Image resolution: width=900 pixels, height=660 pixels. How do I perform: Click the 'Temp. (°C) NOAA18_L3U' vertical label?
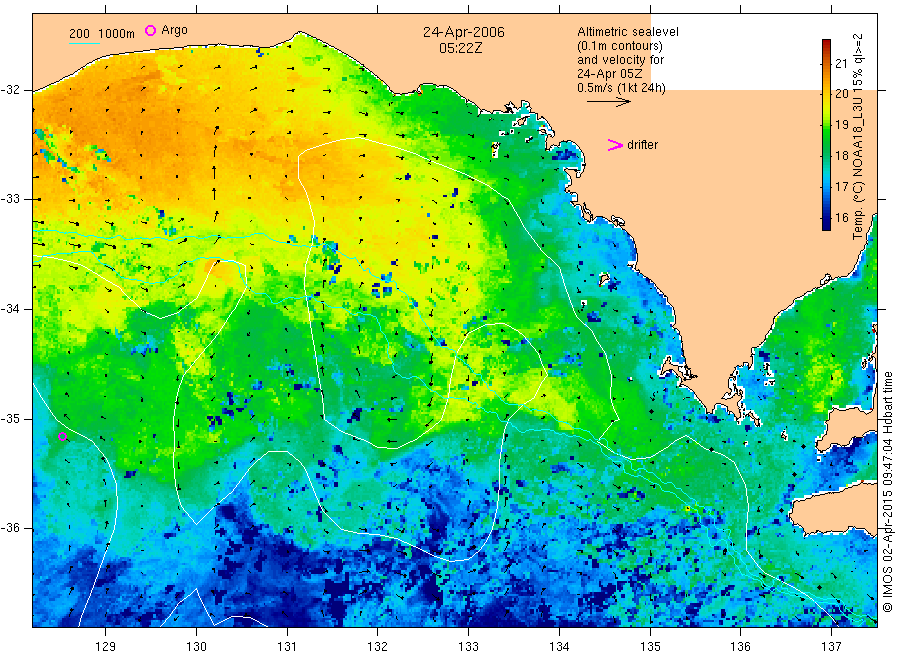(x=858, y=168)
